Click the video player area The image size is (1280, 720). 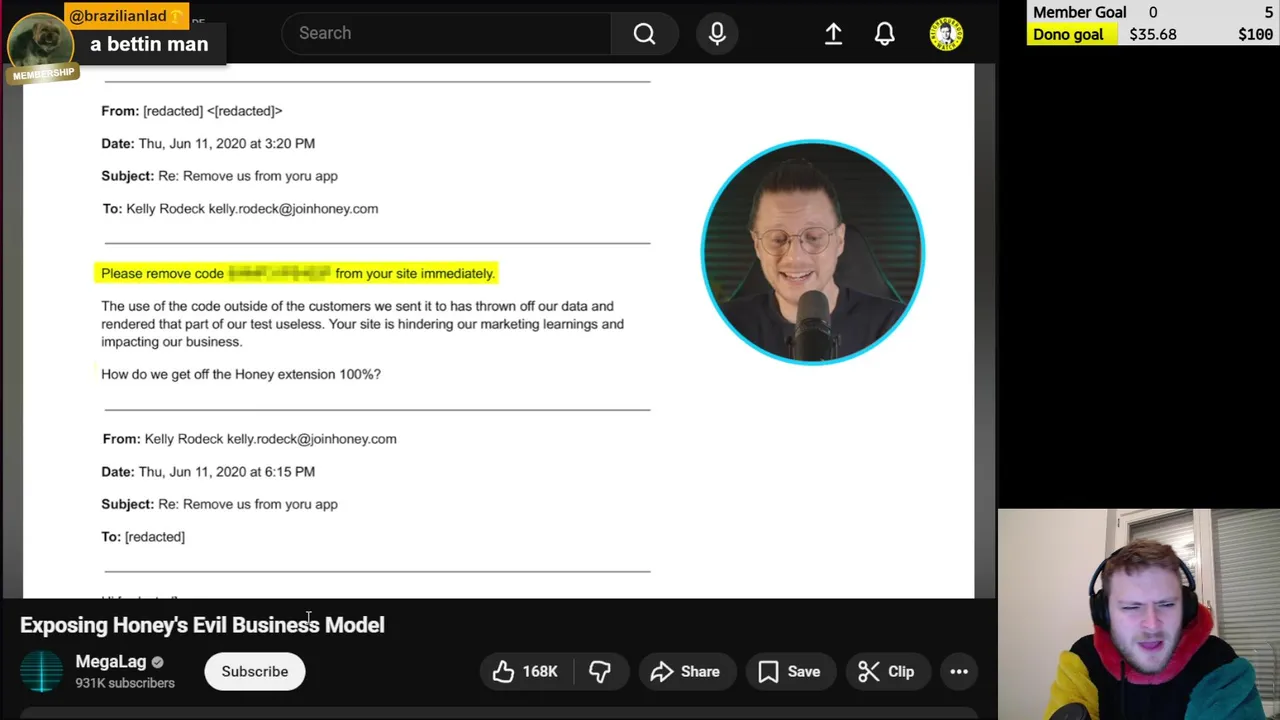498,330
